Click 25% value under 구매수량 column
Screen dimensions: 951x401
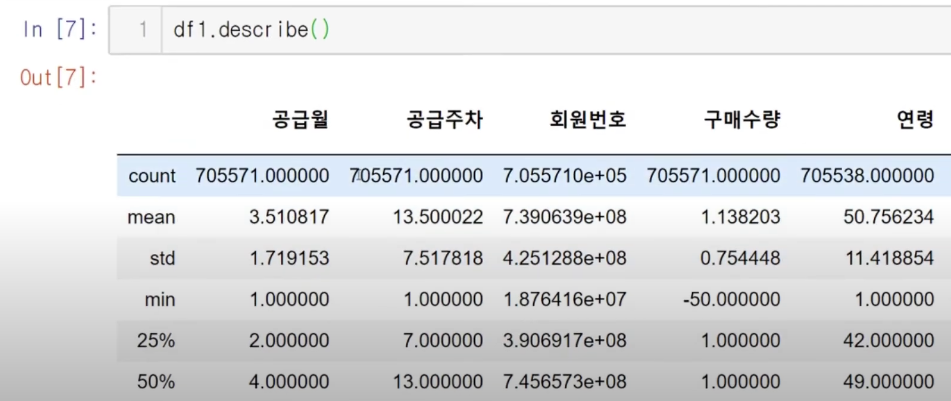[742, 341]
